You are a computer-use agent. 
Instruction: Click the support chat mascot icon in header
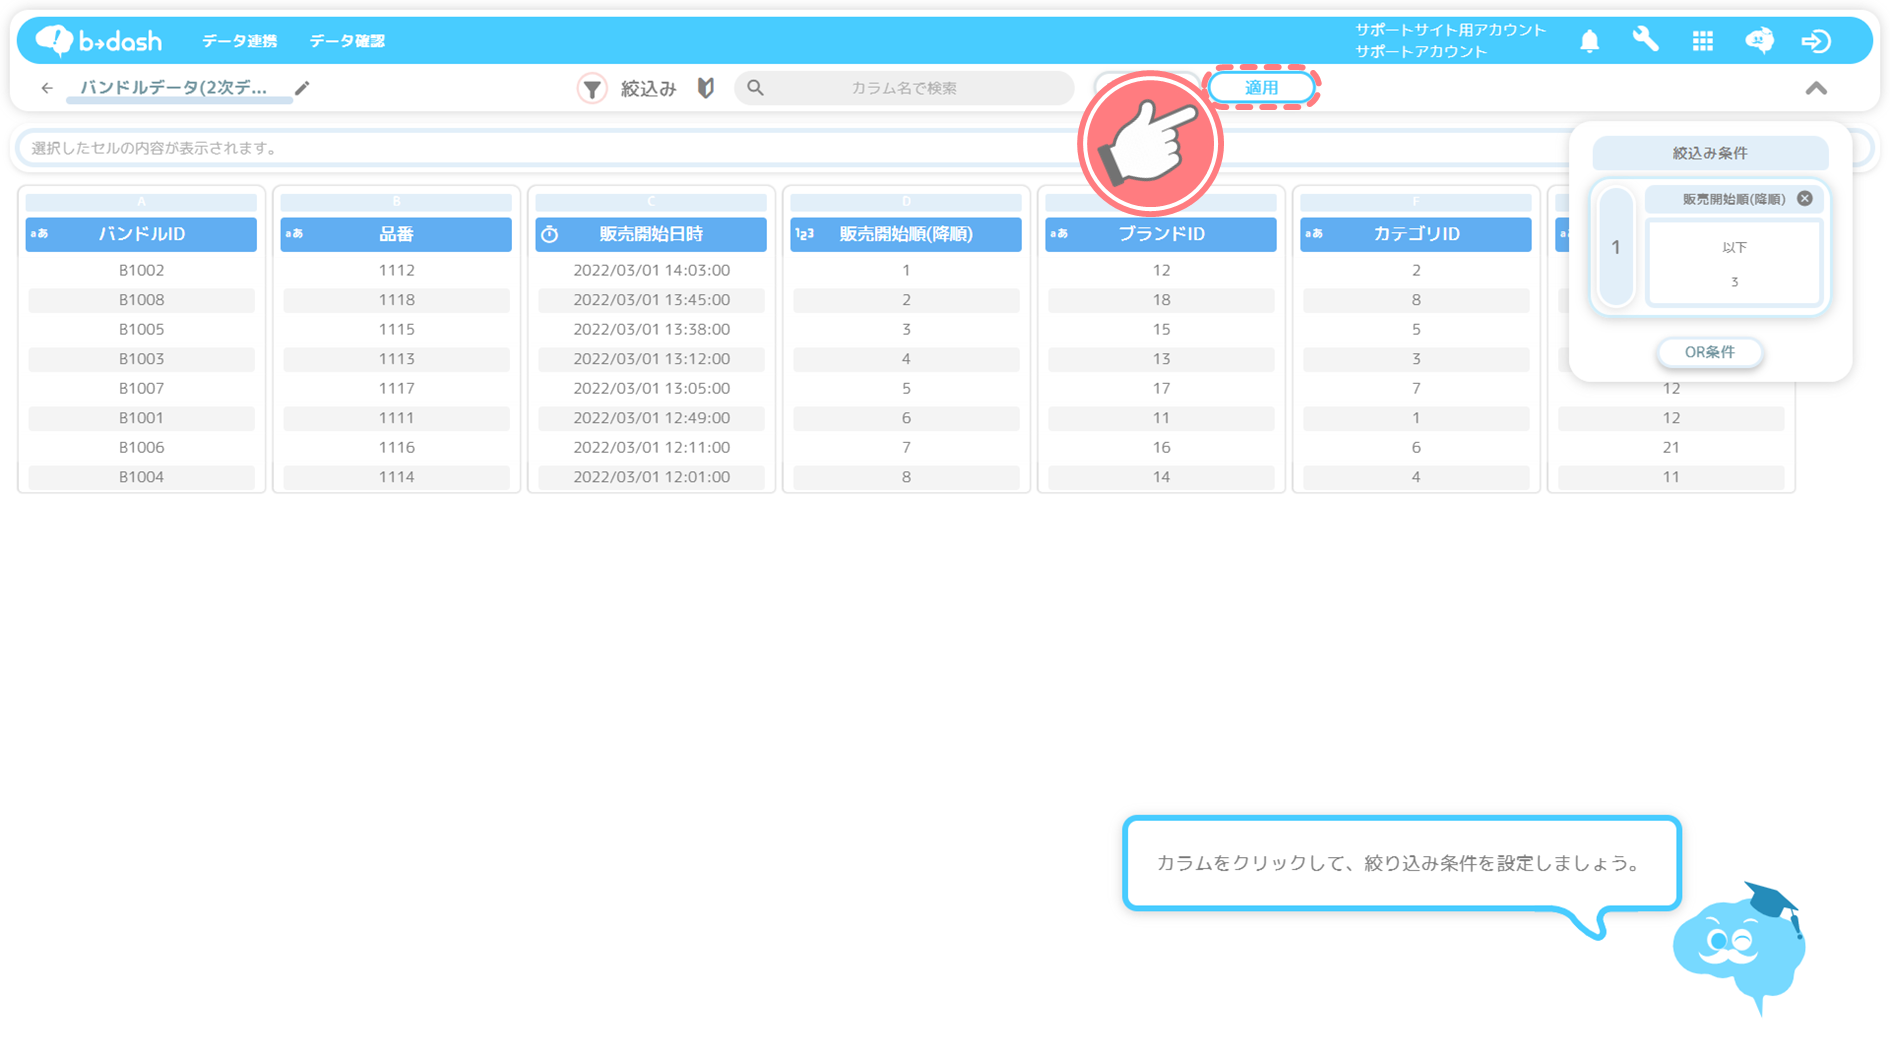tap(1759, 40)
